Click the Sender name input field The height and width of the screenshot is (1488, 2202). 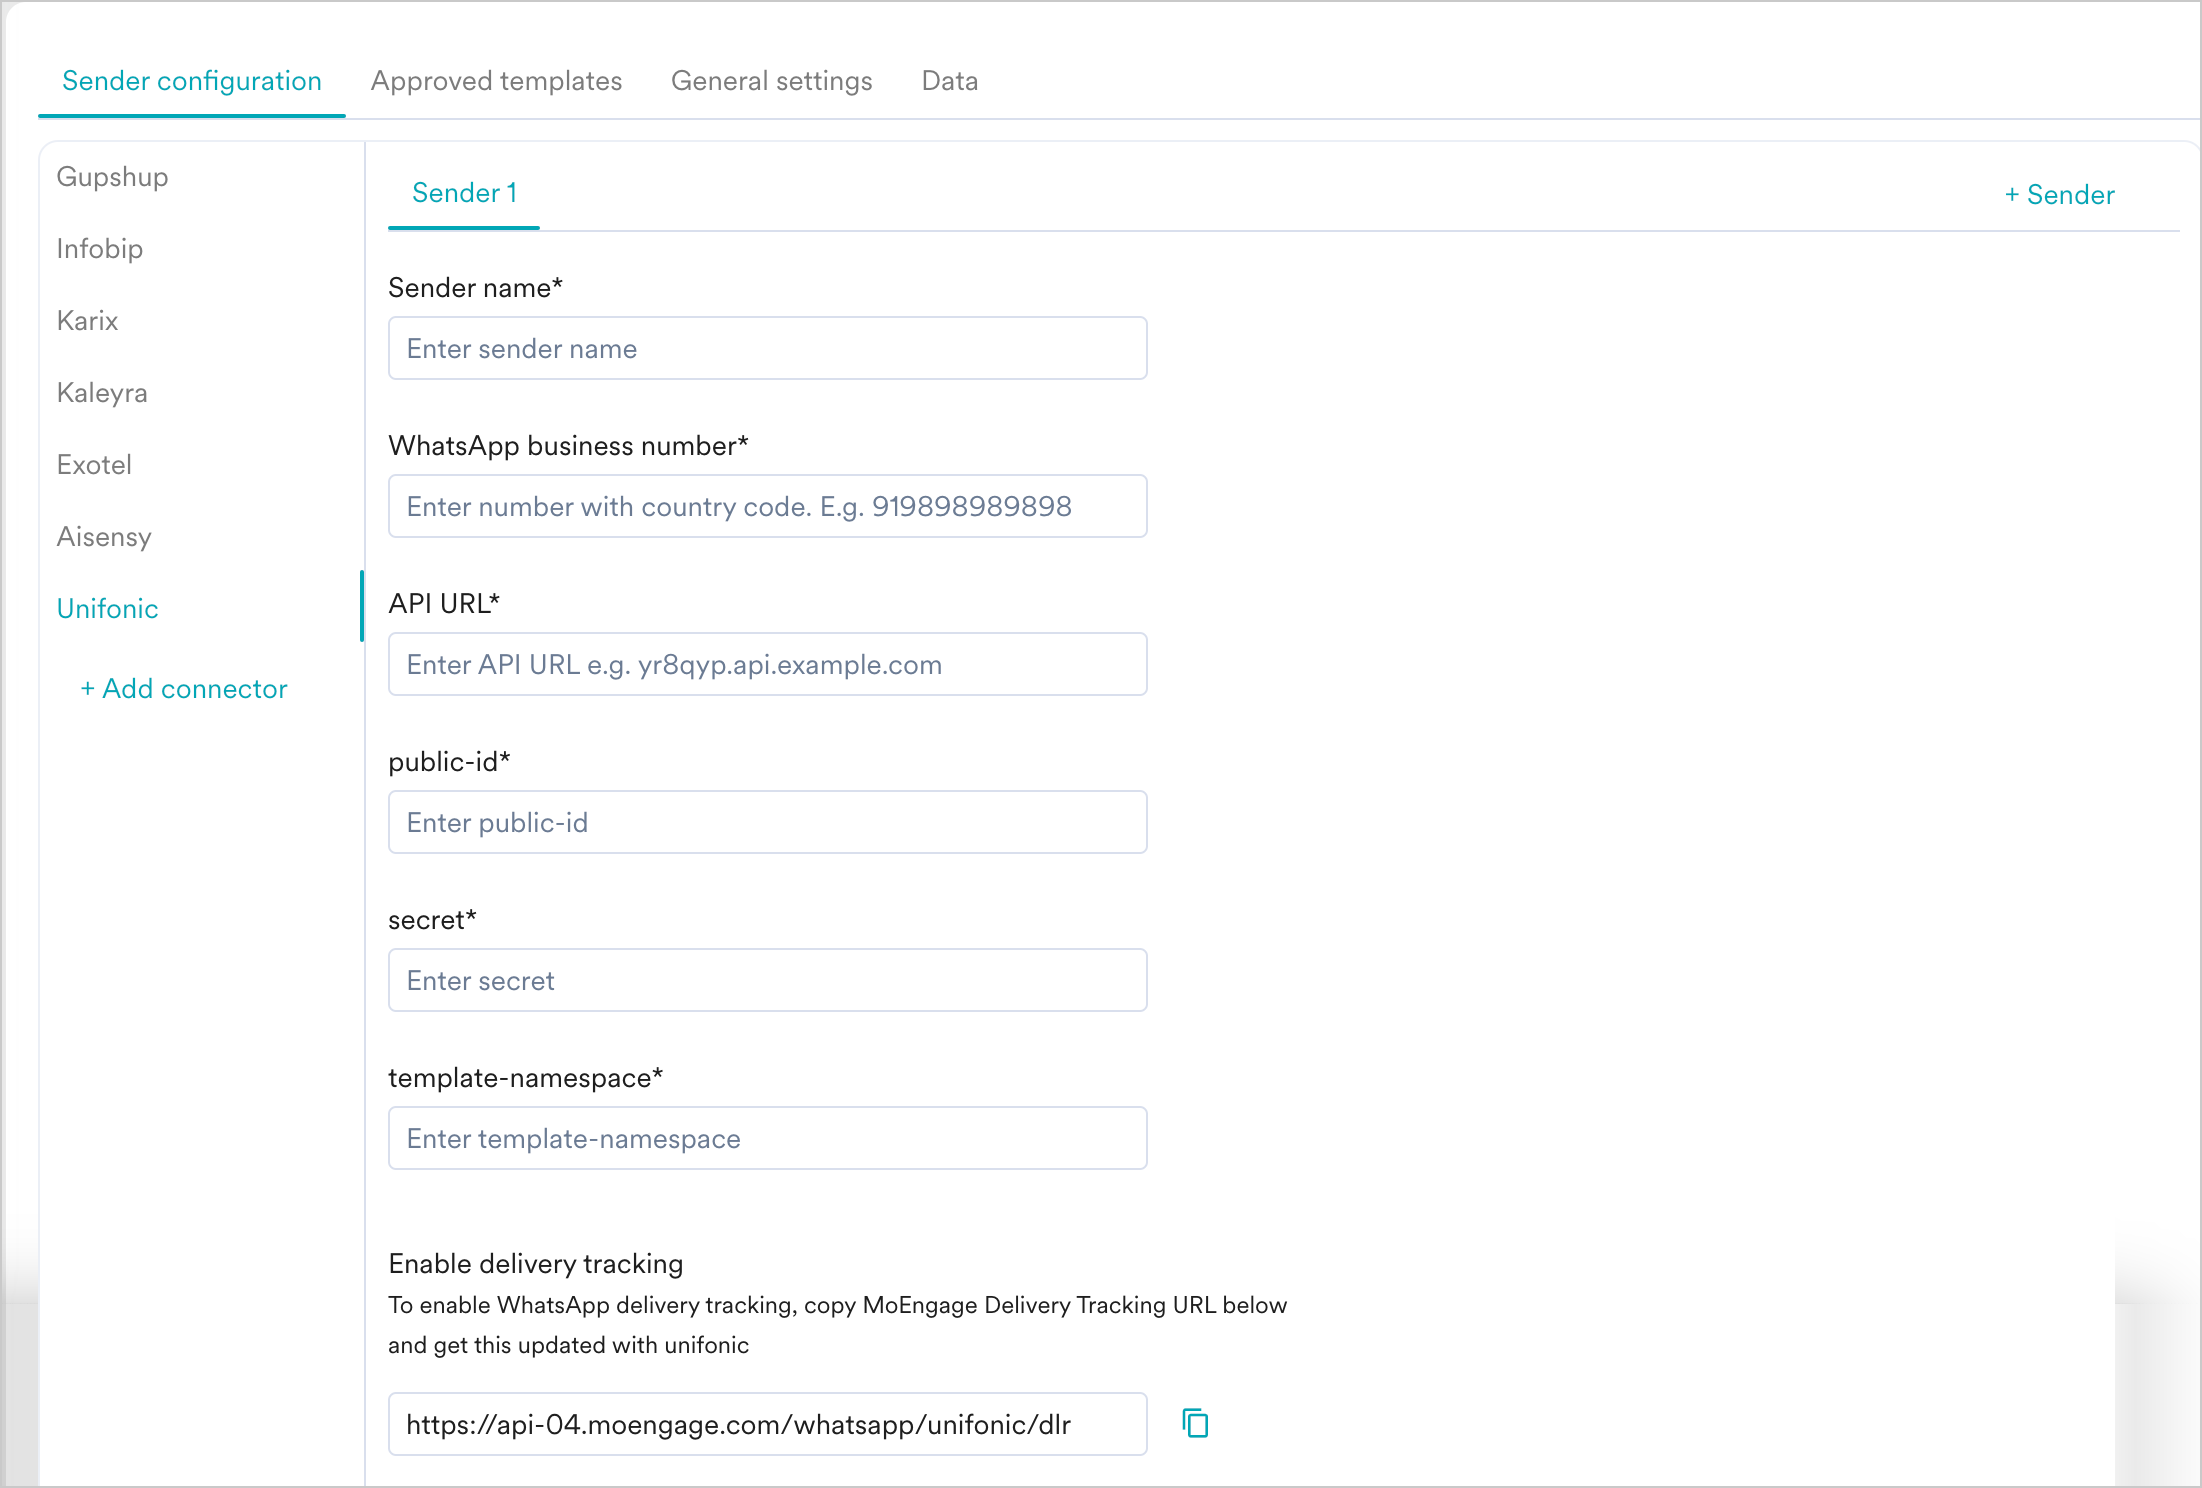[766, 348]
